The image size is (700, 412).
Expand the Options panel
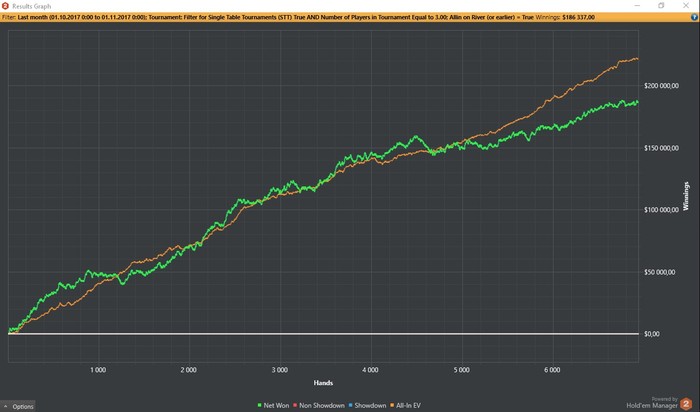point(18,406)
